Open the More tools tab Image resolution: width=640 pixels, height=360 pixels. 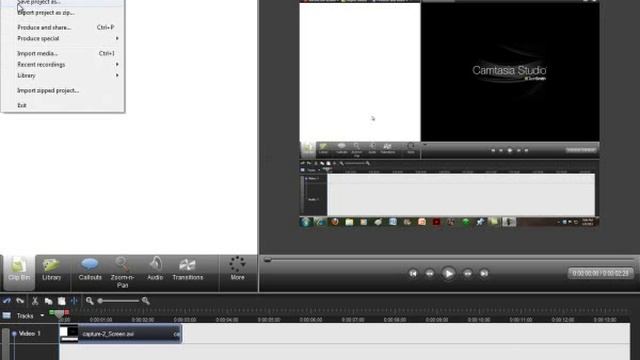pos(237,269)
